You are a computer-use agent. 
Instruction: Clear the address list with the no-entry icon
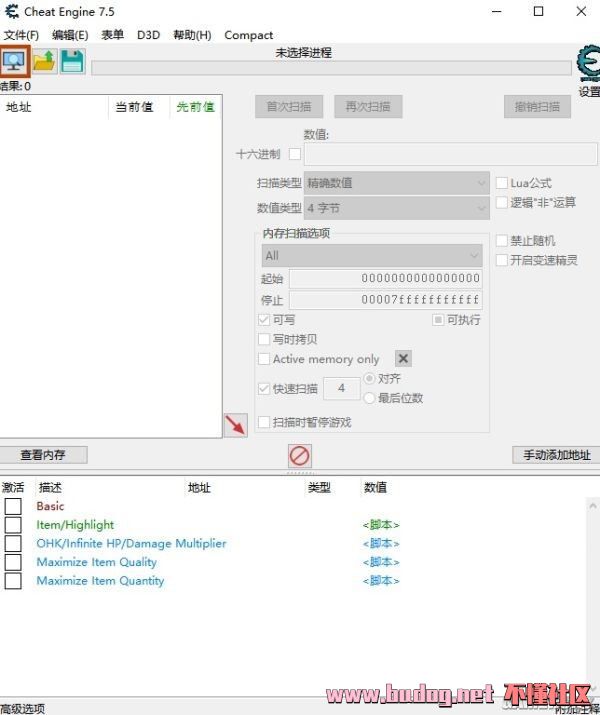(300, 456)
